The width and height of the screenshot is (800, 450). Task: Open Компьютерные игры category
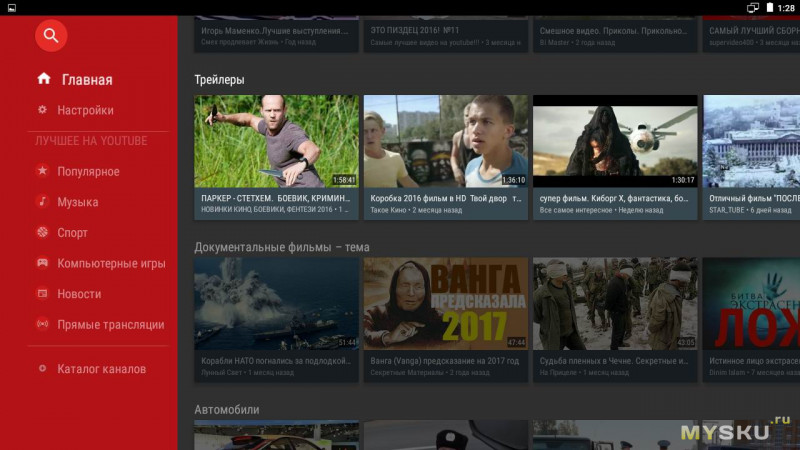(x=111, y=263)
